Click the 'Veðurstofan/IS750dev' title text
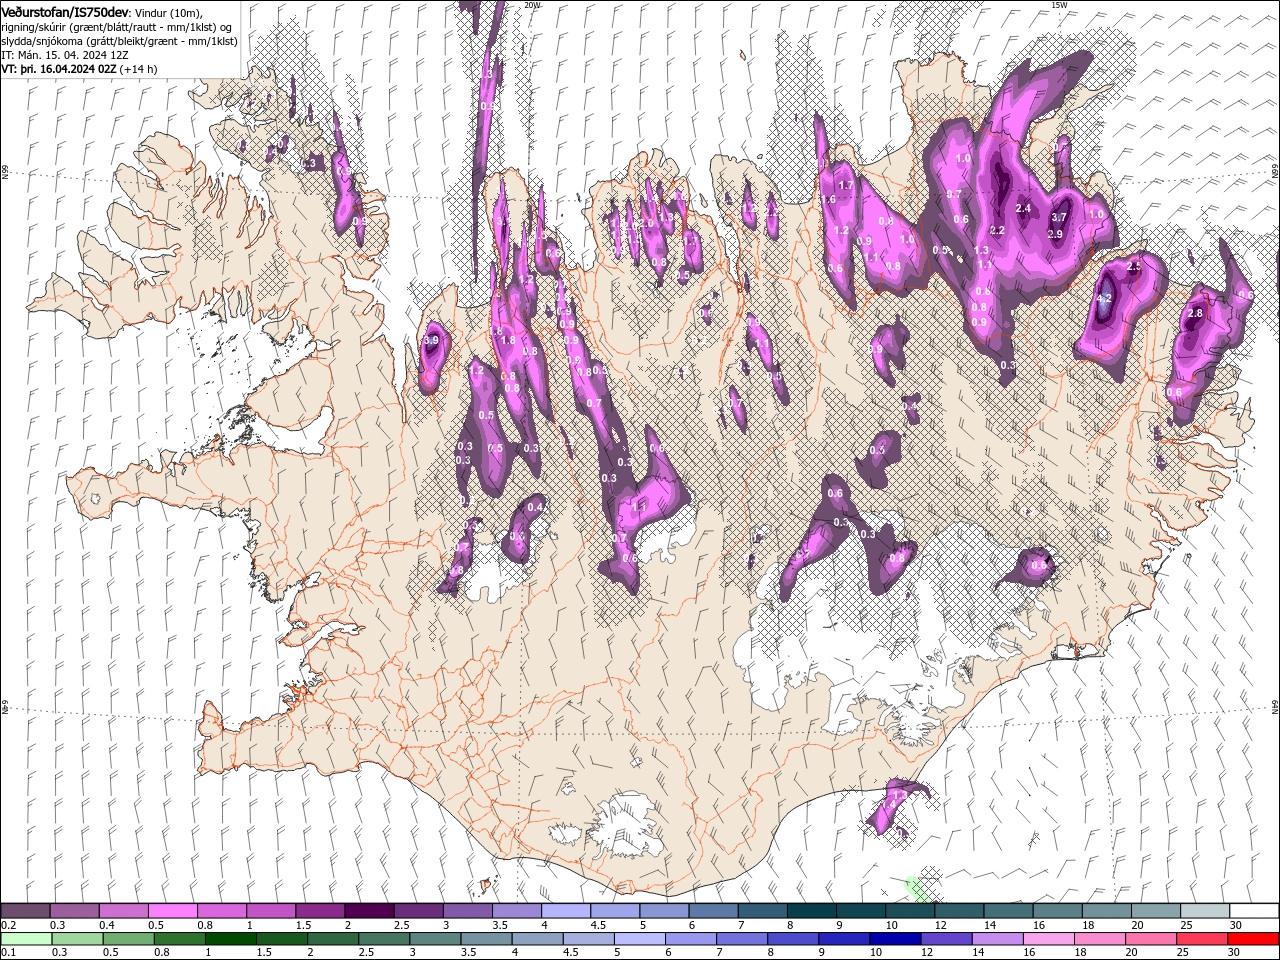The height and width of the screenshot is (960, 1280). click(x=65, y=12)
